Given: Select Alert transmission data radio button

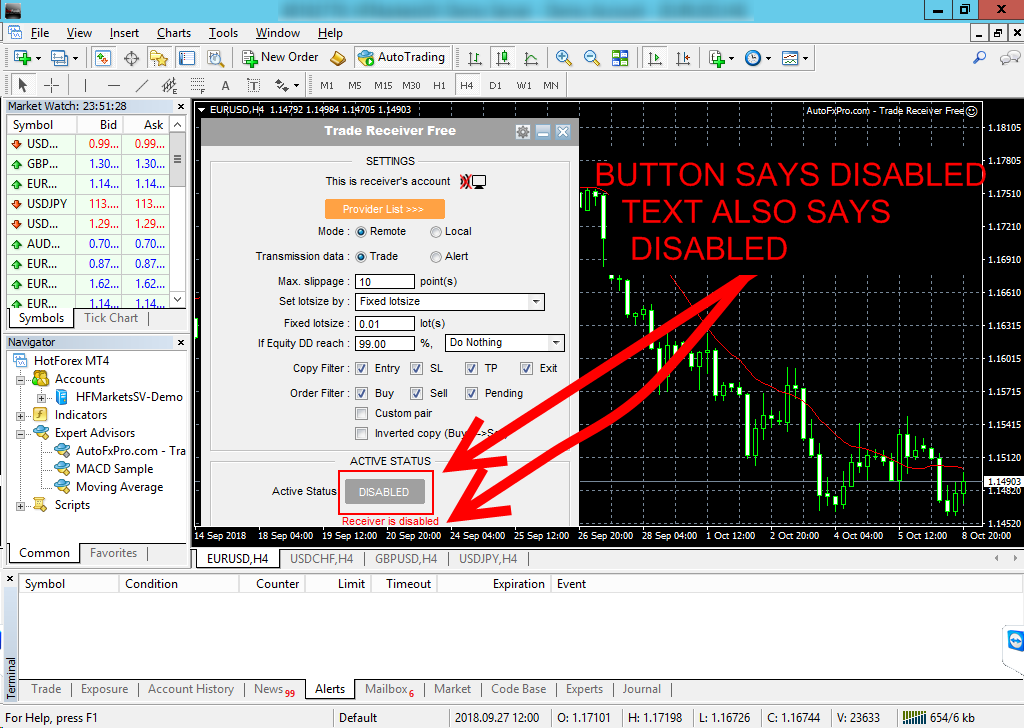Looking at the screenshot, I should click(436, 257).
